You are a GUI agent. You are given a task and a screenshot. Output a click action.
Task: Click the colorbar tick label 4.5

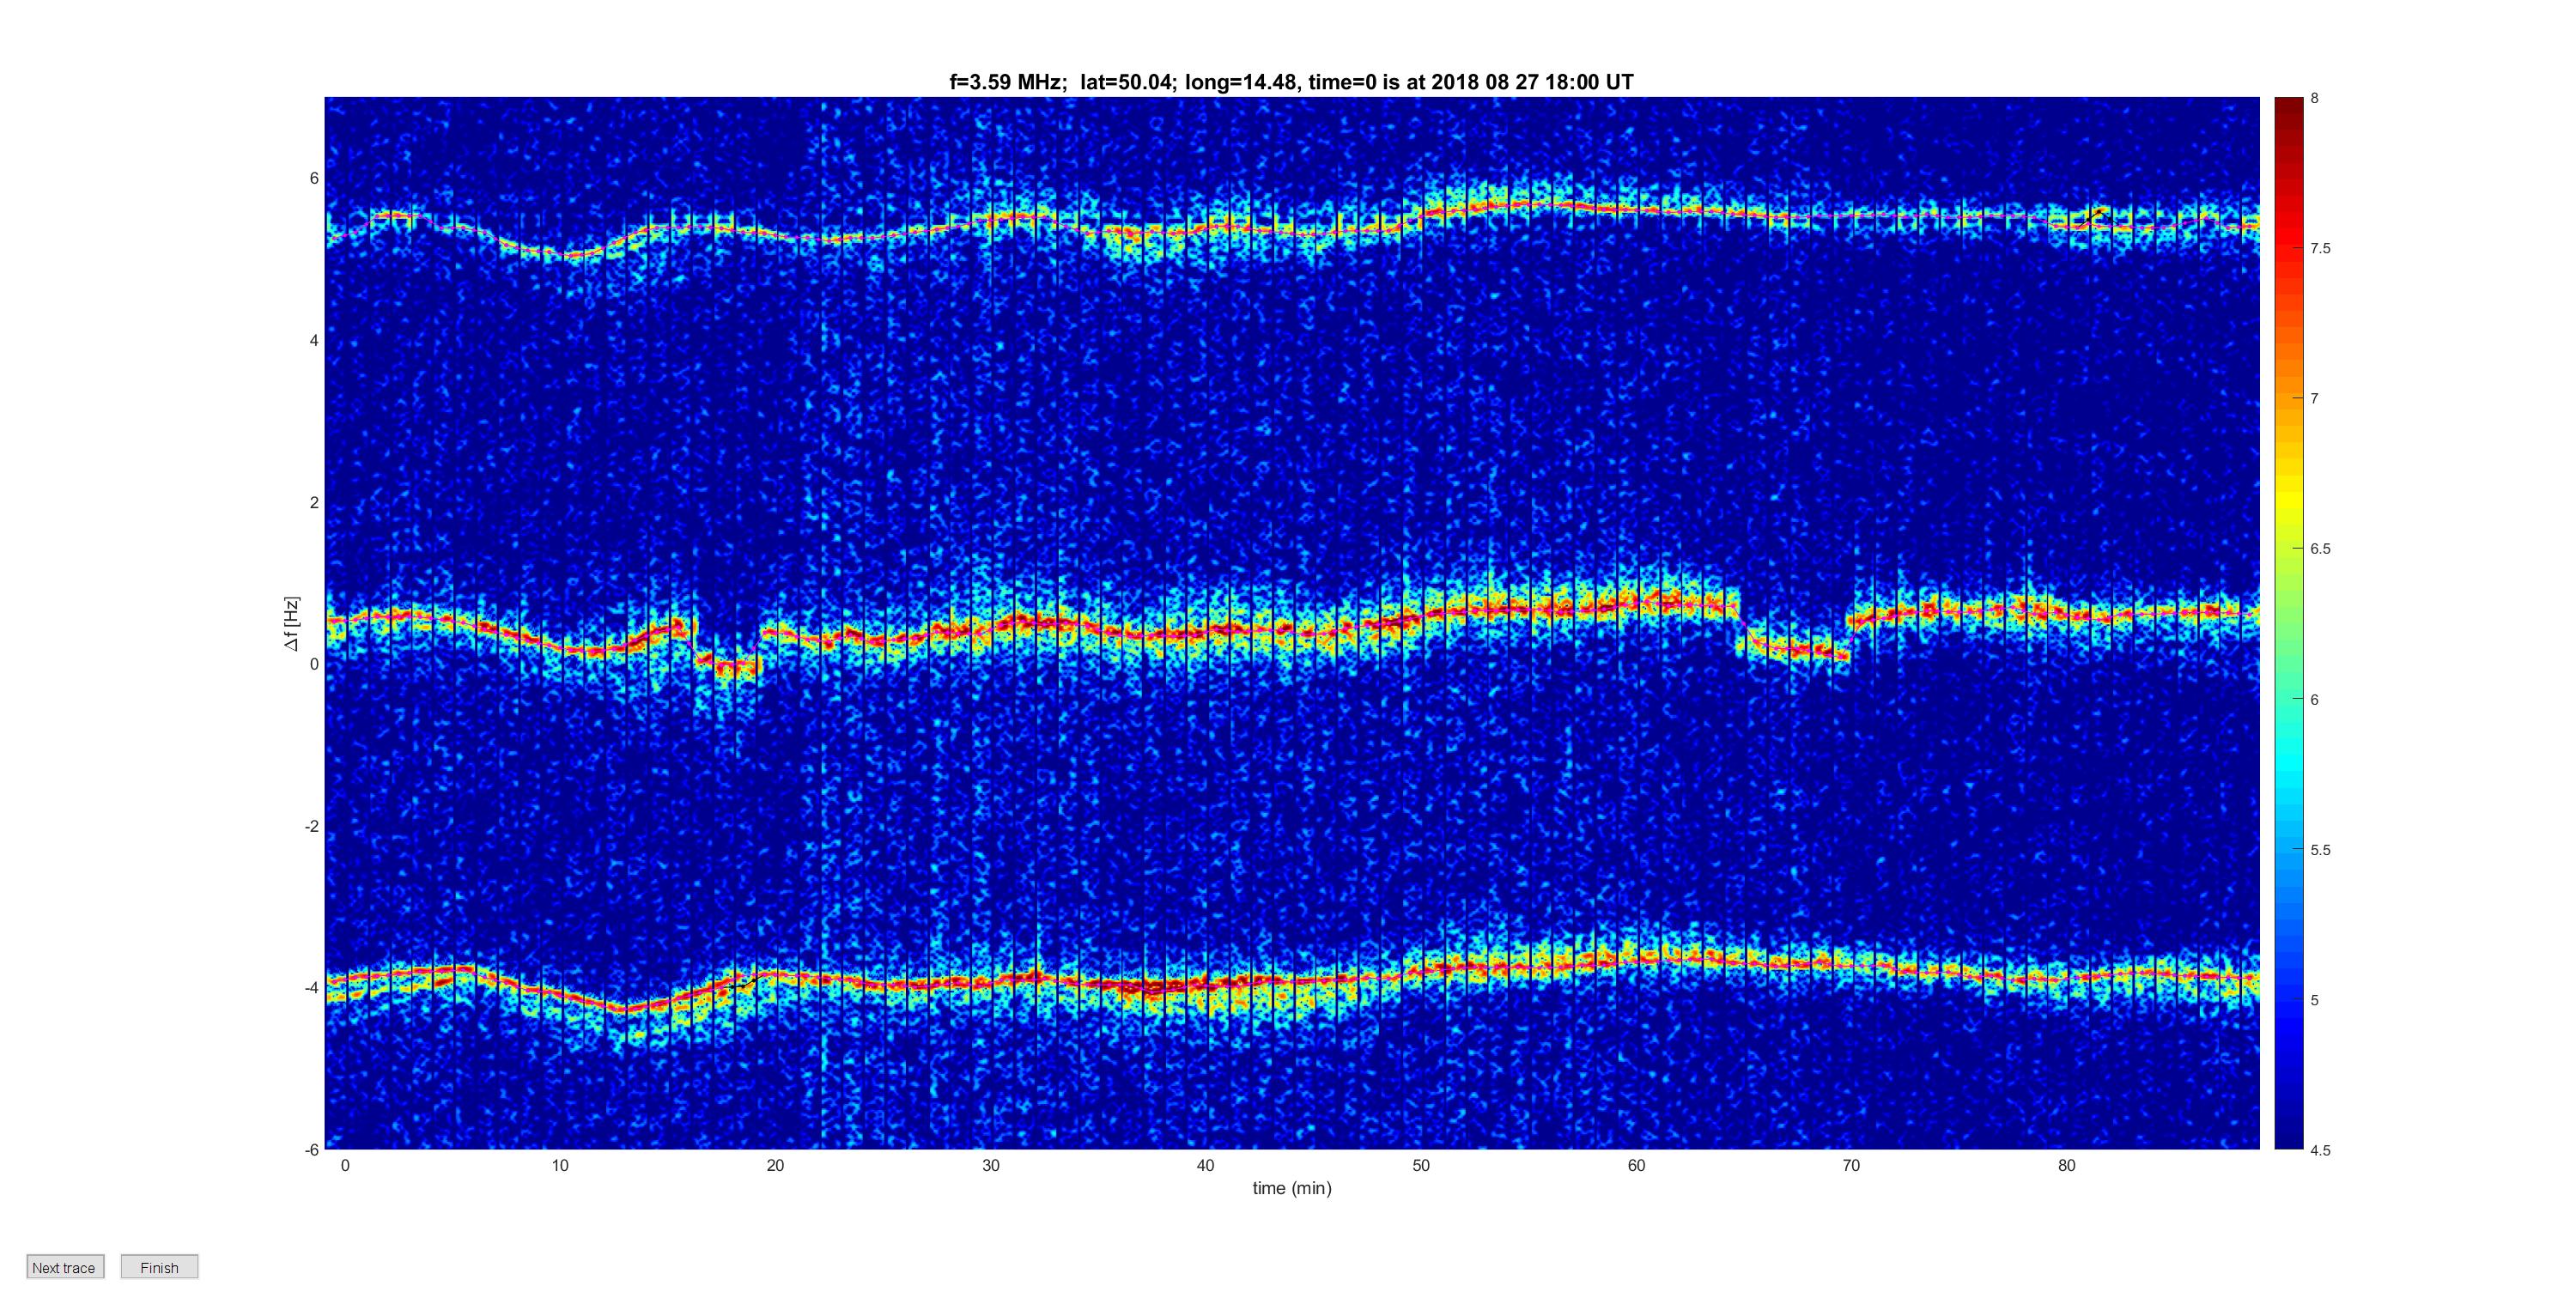[x=2320, y=1150]
